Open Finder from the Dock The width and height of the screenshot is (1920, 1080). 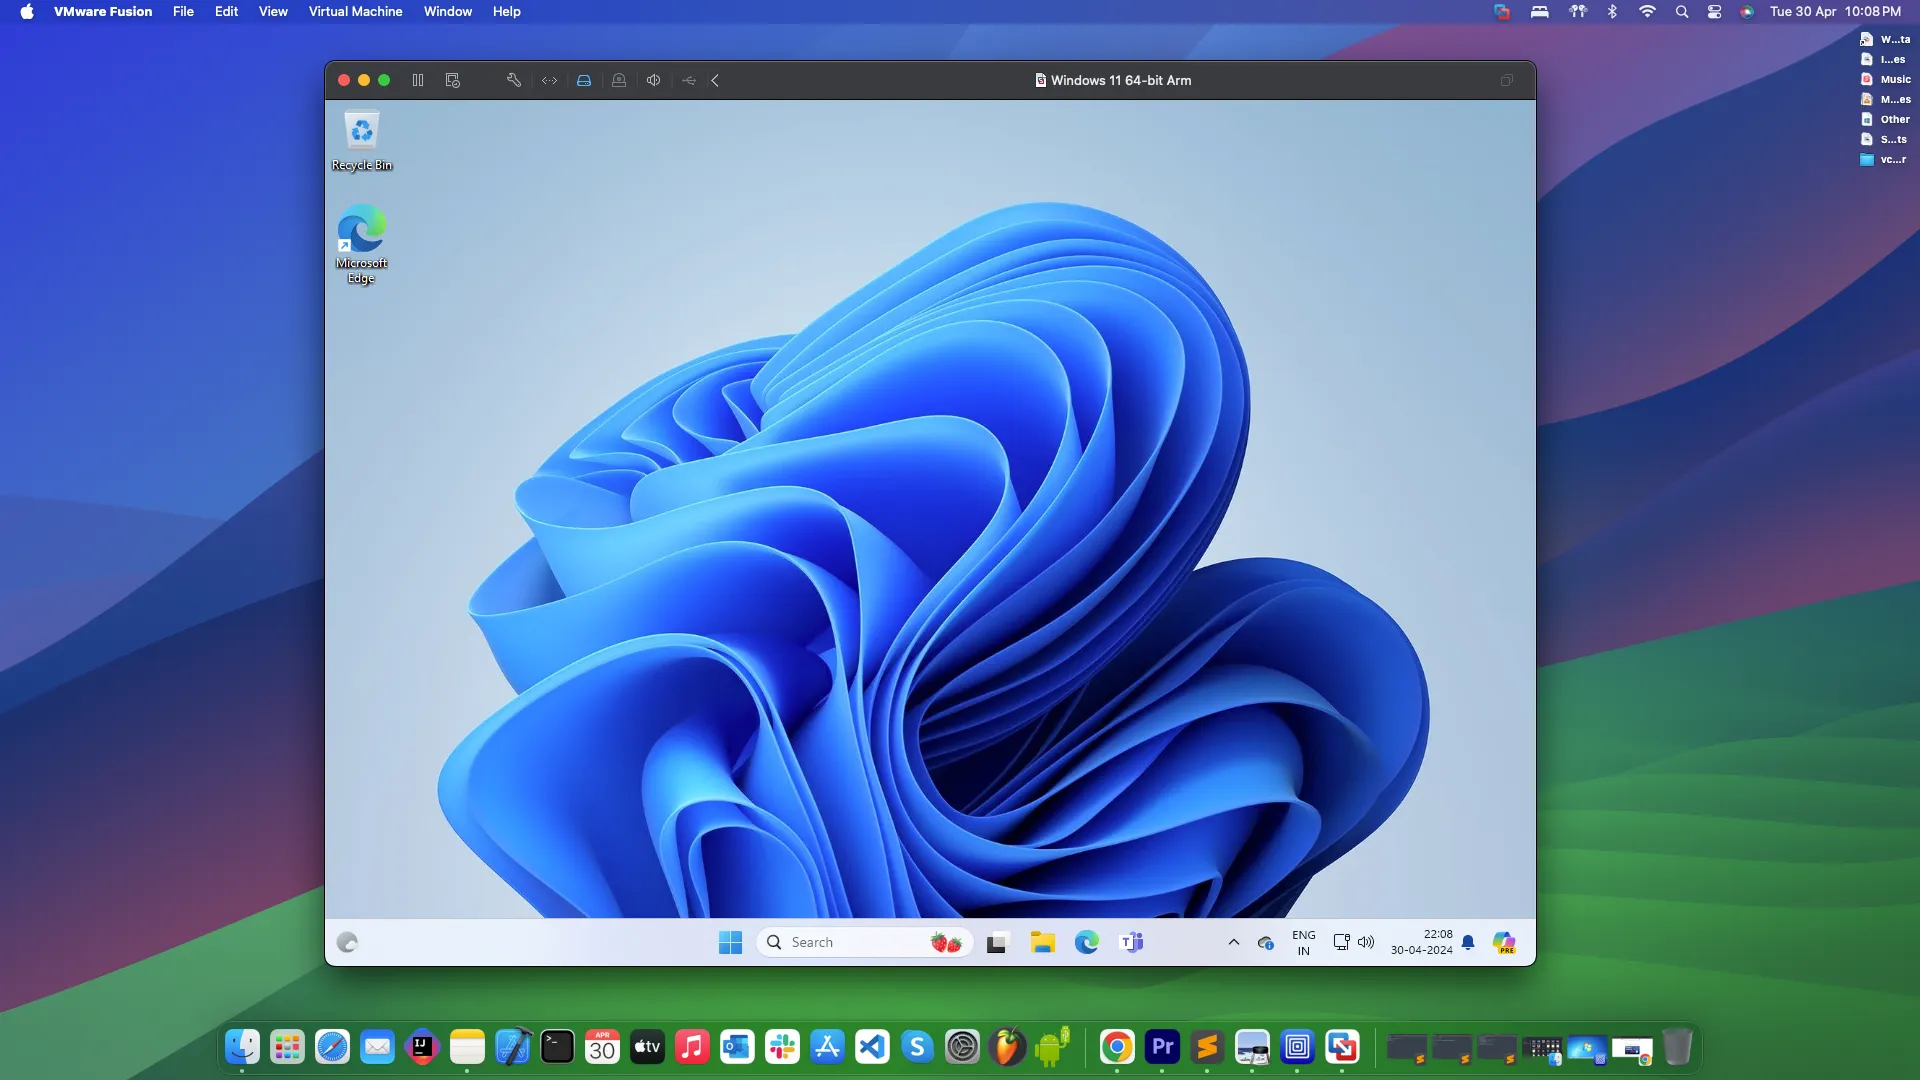242,1047
